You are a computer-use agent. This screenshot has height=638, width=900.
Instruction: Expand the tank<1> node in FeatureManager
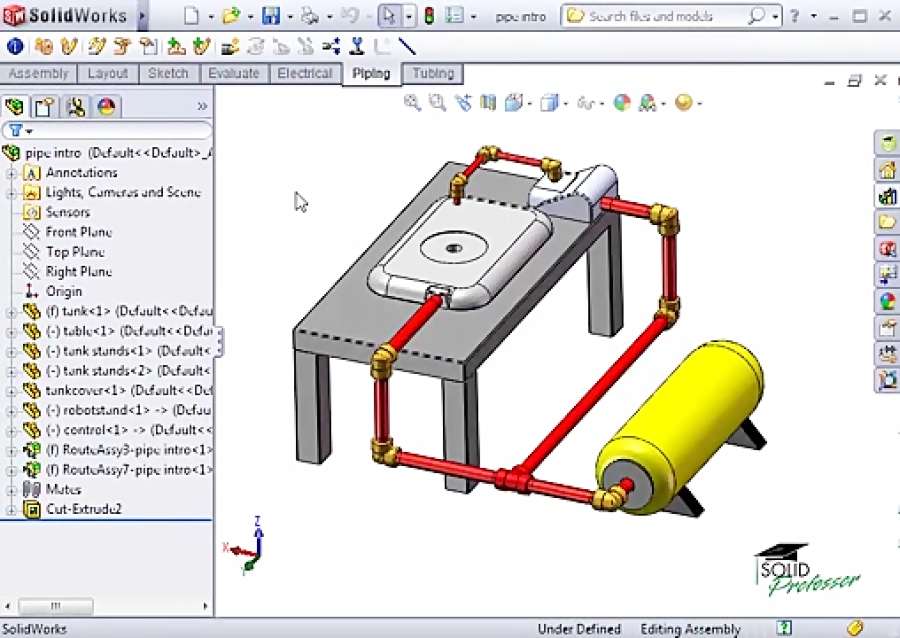pyautogui.click(x=9, y=311)
